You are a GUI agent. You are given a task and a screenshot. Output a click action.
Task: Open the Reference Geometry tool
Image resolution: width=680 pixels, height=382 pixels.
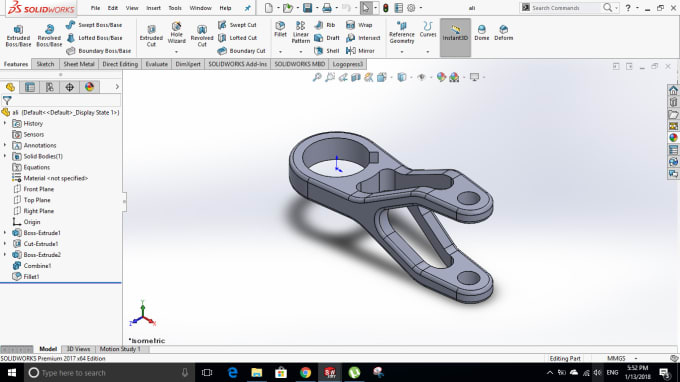pyautogui.click(x=402, y=33)
